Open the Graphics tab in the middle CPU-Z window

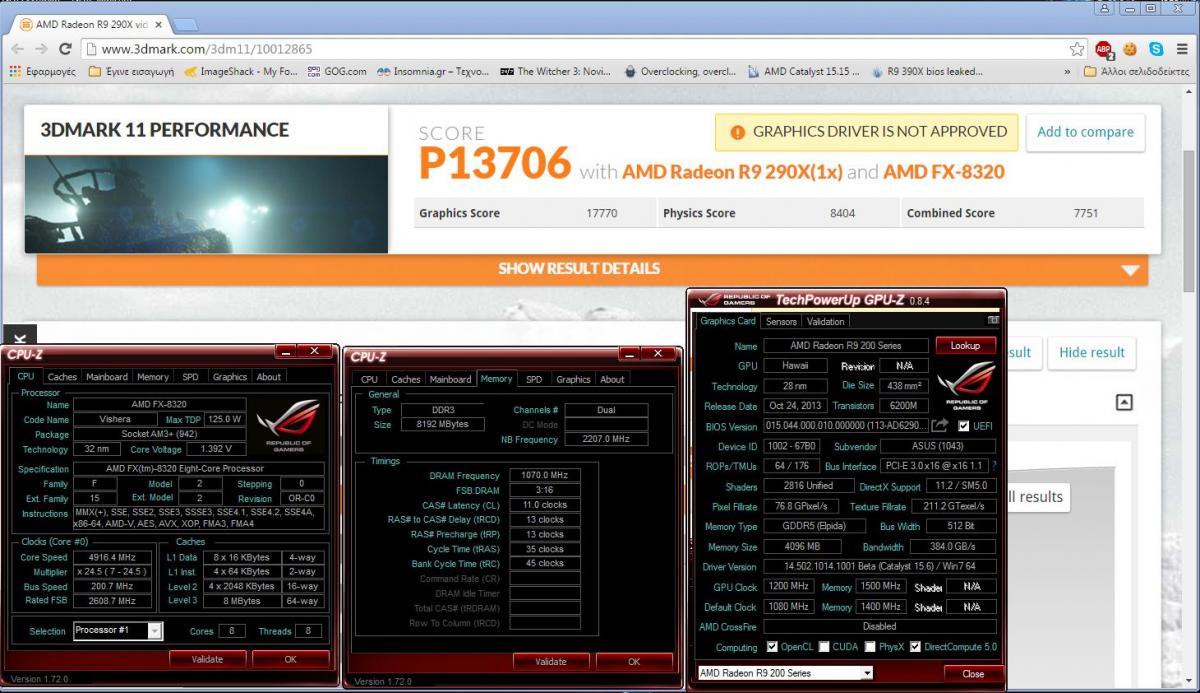tap(573, 379)
